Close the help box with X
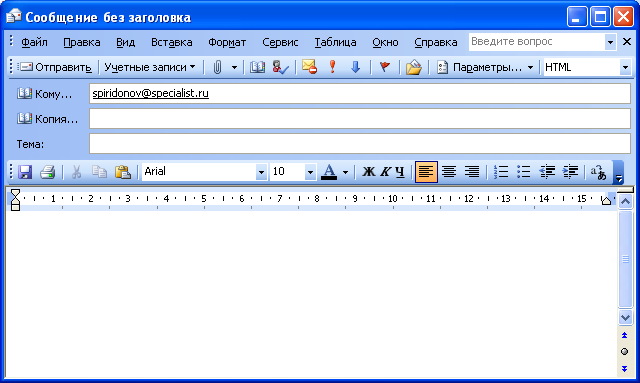 tap(627, 42)
